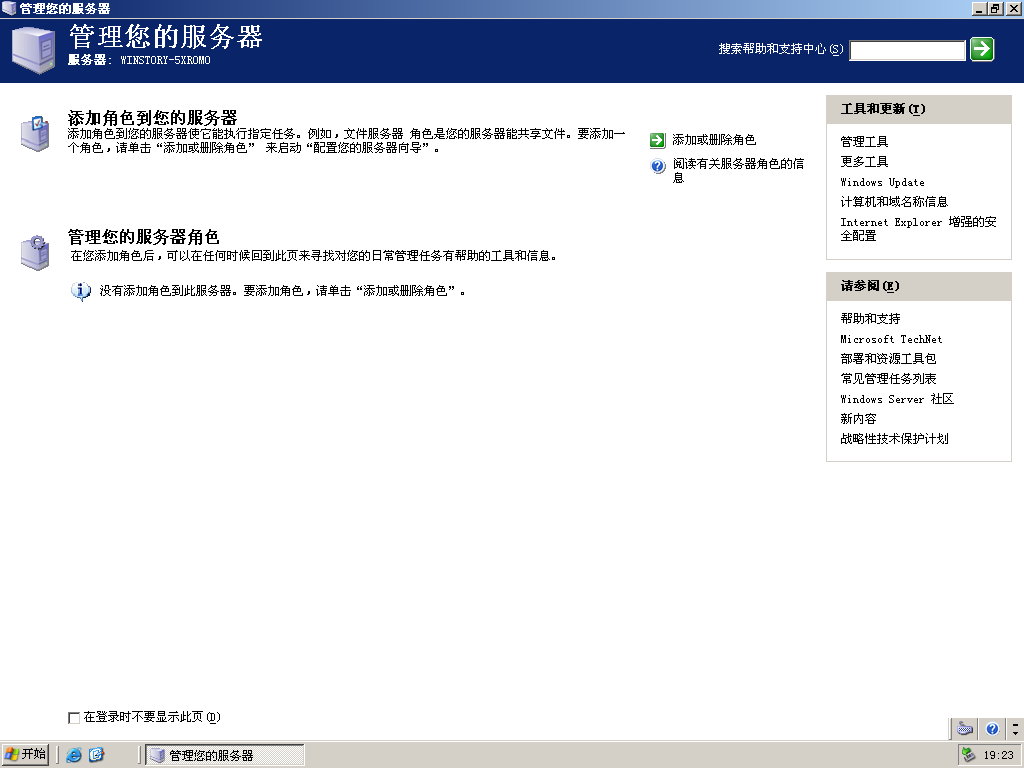Launch Internet Explorer from the quick launch bar
1024x768 pixels.
(x=74, y=755)
